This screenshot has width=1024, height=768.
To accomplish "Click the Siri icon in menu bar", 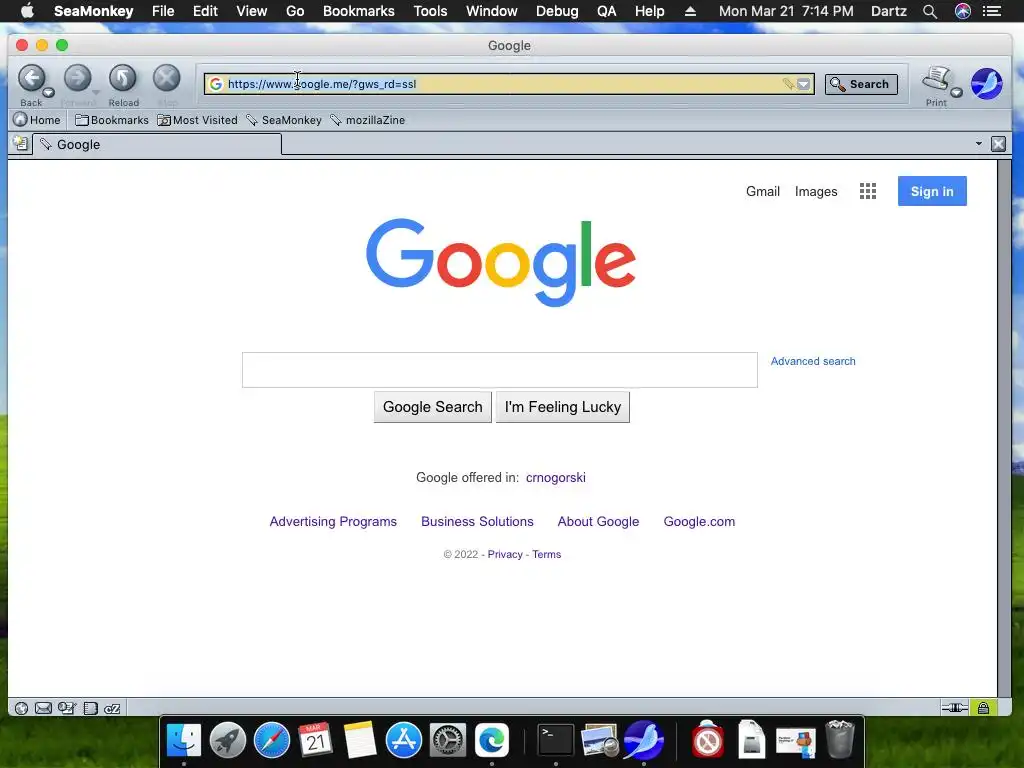I will pyautogui.click(x=963, y=11).
